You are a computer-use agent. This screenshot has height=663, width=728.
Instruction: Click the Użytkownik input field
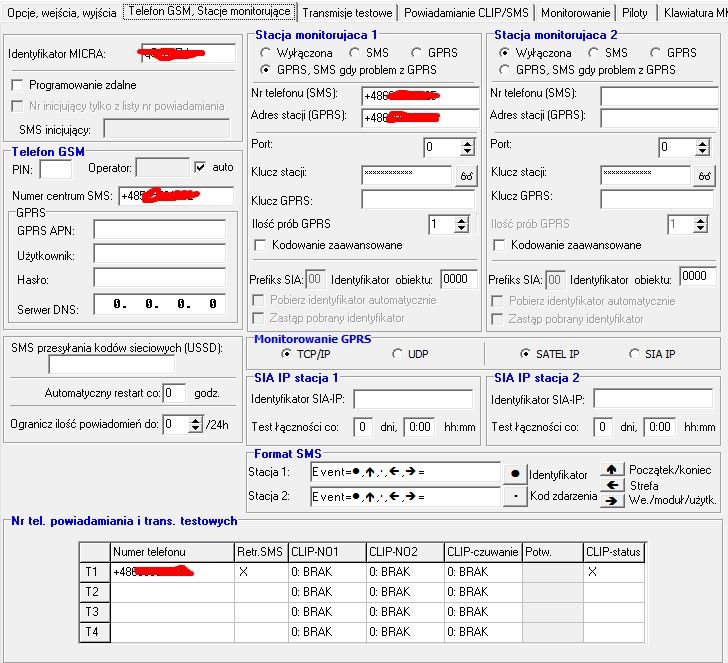pyautogui.click(x=159, y=254)
